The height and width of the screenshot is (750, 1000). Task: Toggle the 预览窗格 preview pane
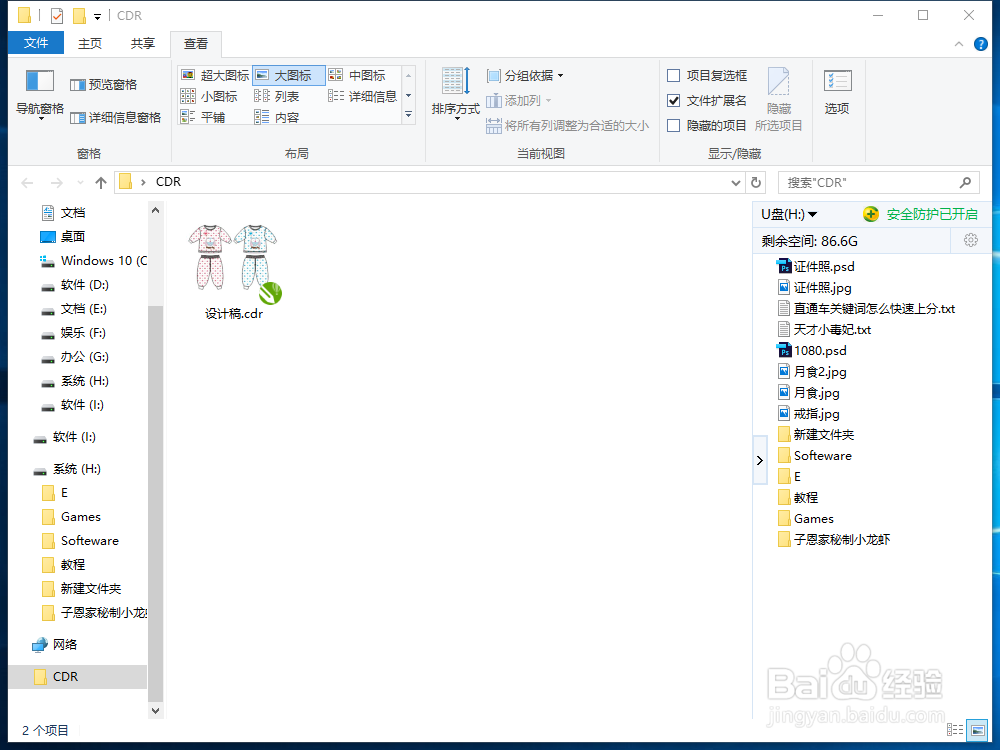pos(103,85)
